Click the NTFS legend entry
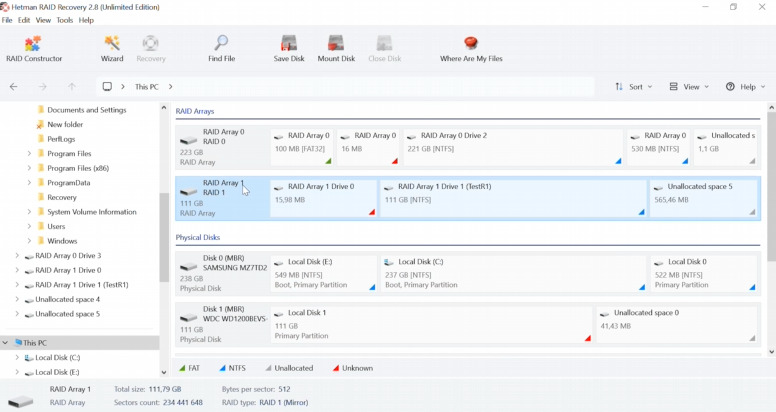Screen dimensions: 776x412 coord(232,368)
